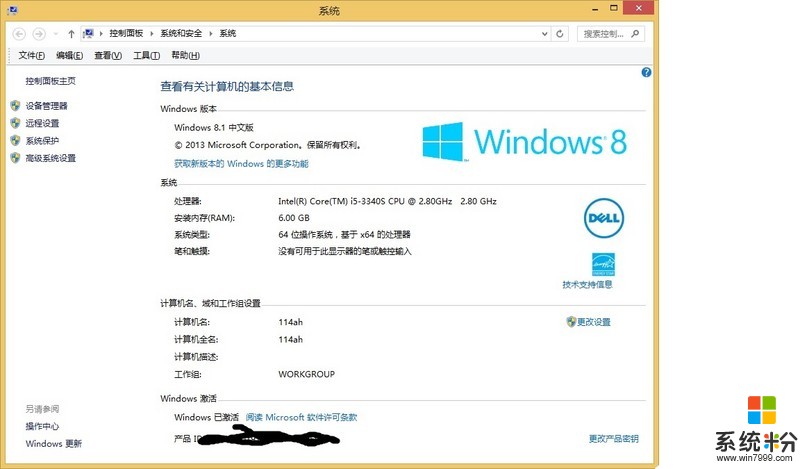Click shield icon beside 远程设置
The height and width of the screenshot is (469, 800).
tap(15, 123)
